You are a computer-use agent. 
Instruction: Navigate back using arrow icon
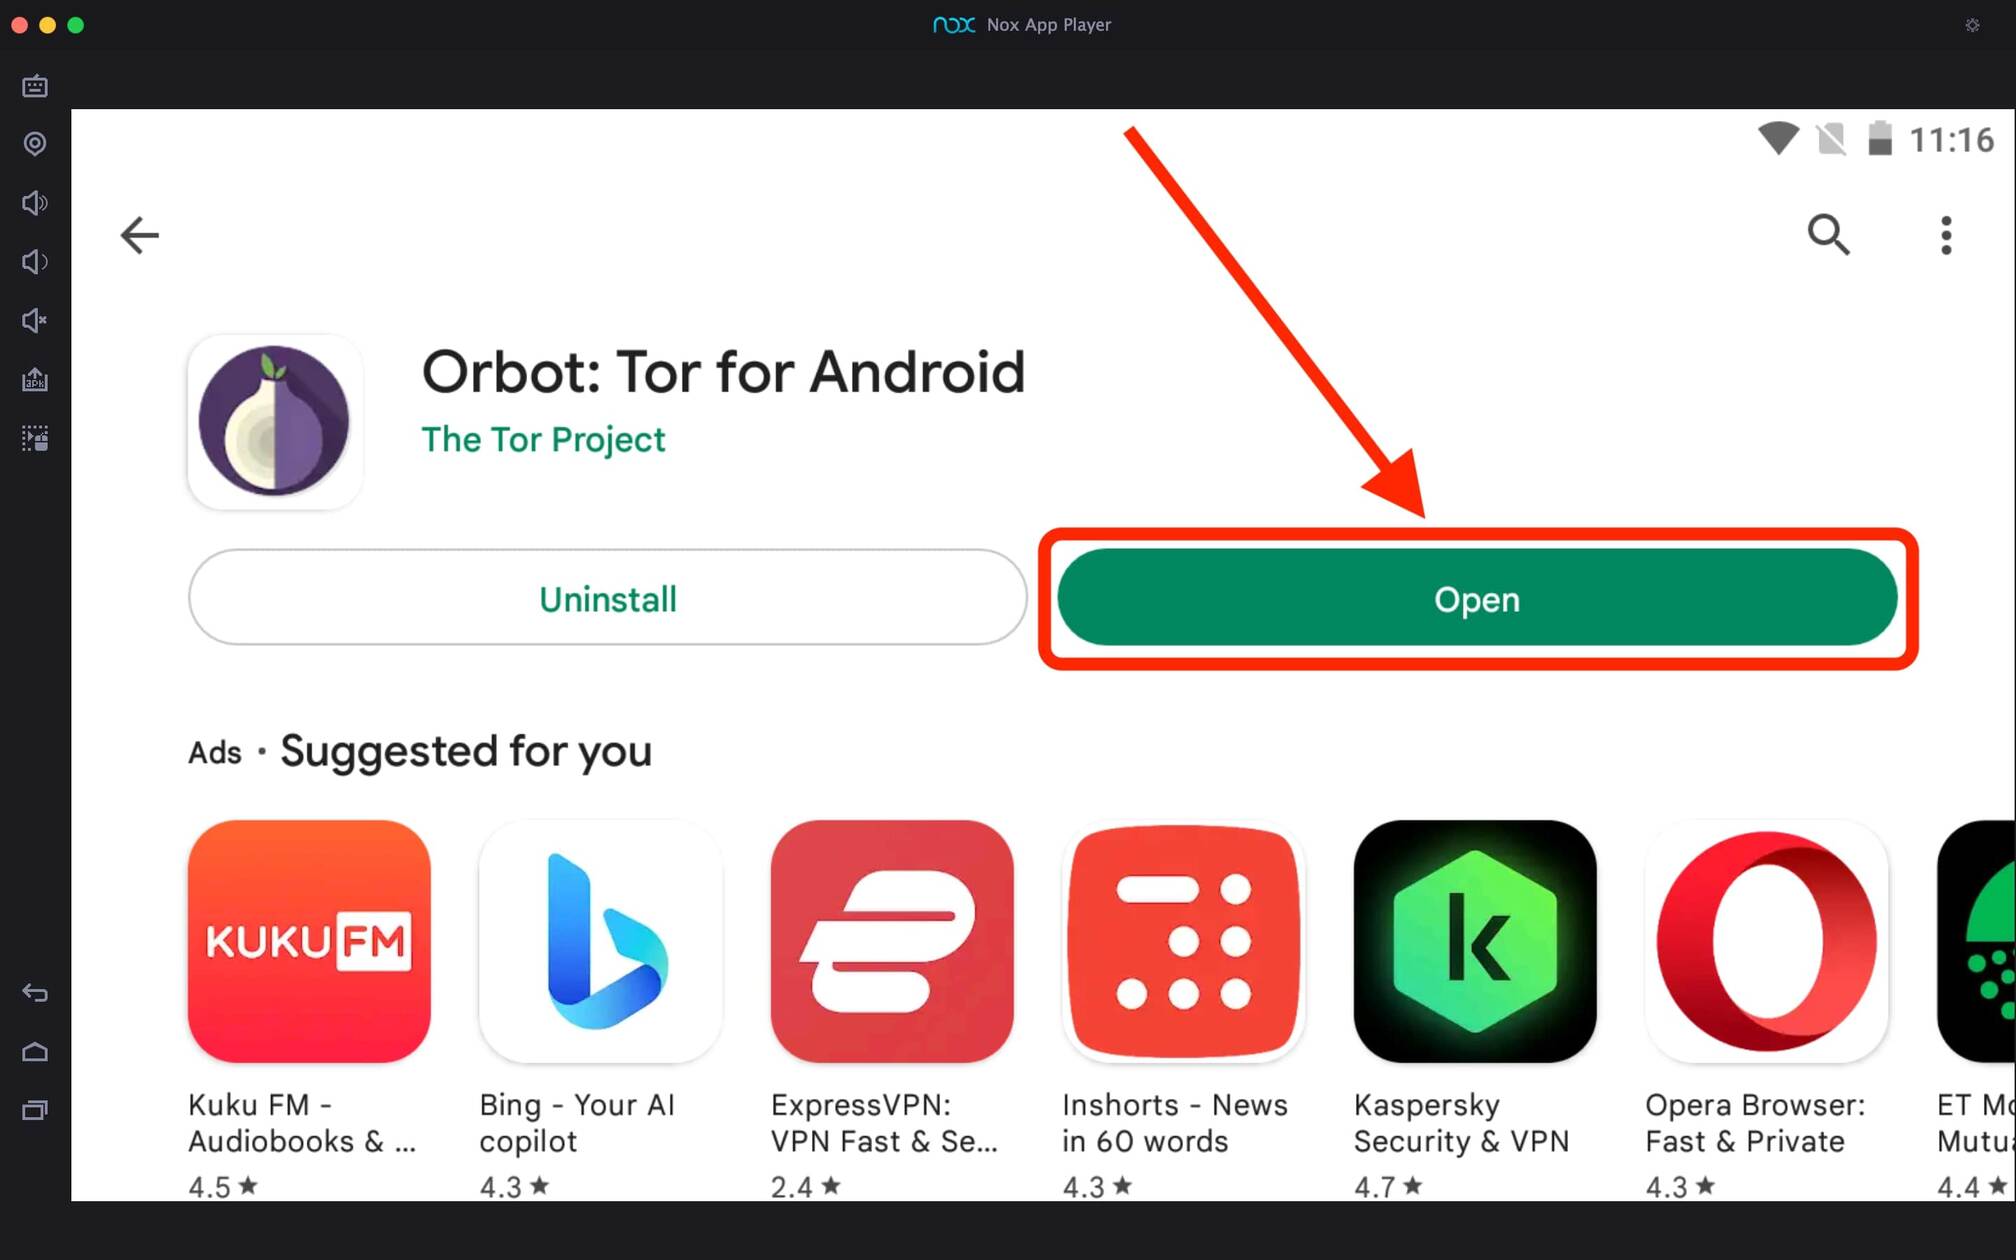coord(139,234)
